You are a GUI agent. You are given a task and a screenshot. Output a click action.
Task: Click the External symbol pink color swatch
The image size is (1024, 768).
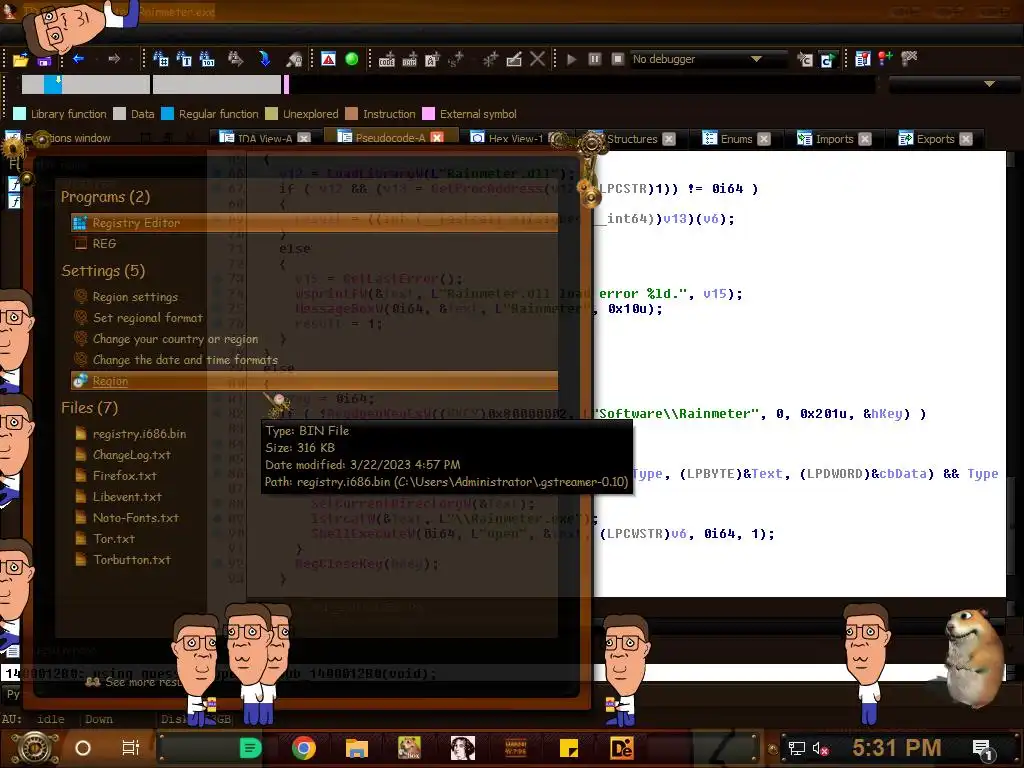428,114
